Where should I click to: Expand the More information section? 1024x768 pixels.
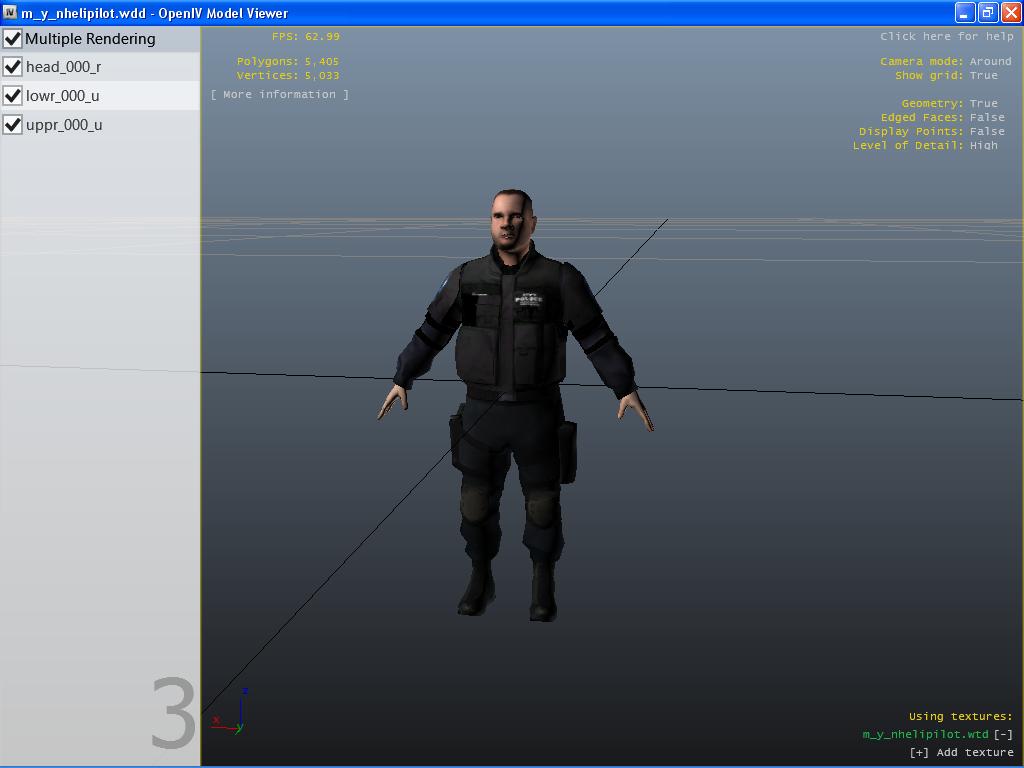click(280, 95)
